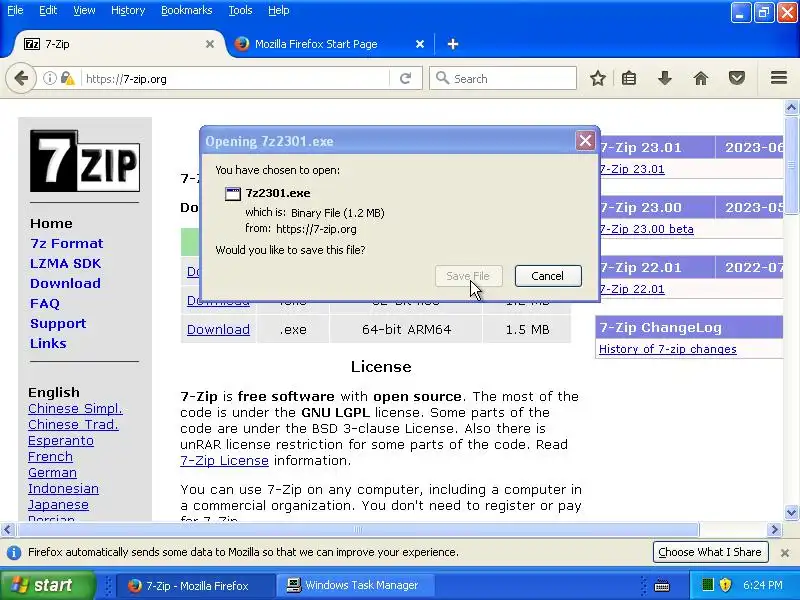Select the French language link
The width and height of the screenshot is (800, 600).
(x=50, y=457)
